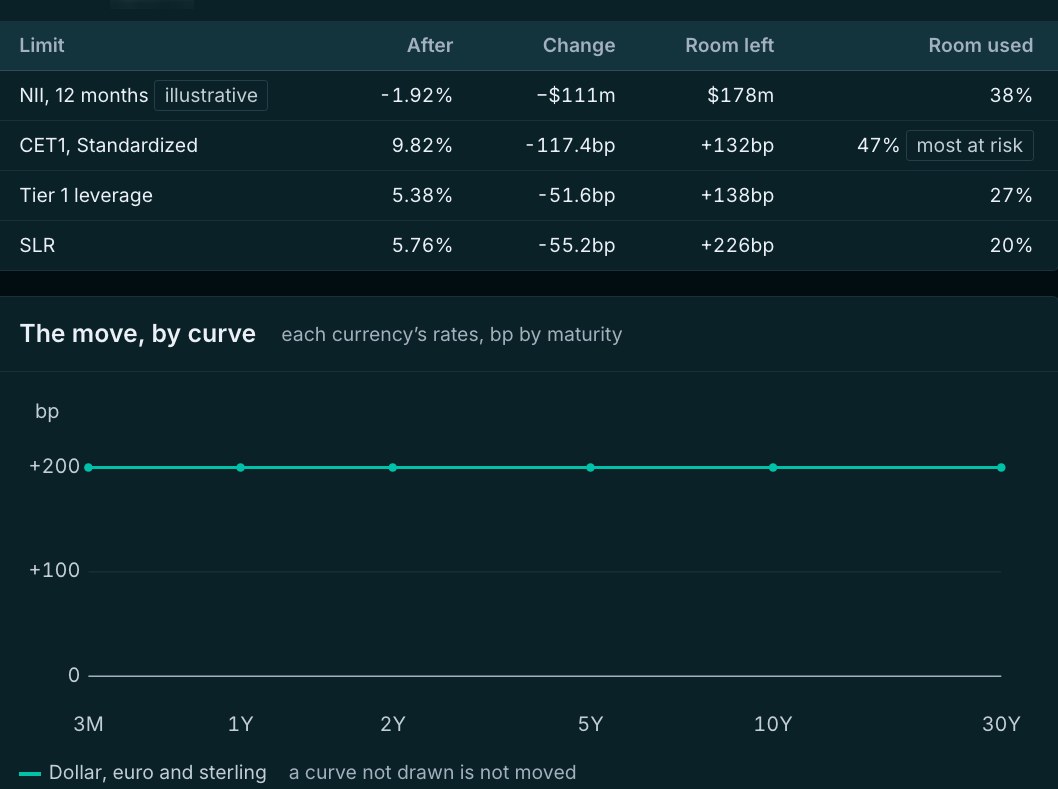Select the 'SLR' row label
Image resolution: width=1058 pixels, height=789 pixels.
[37, 245]
